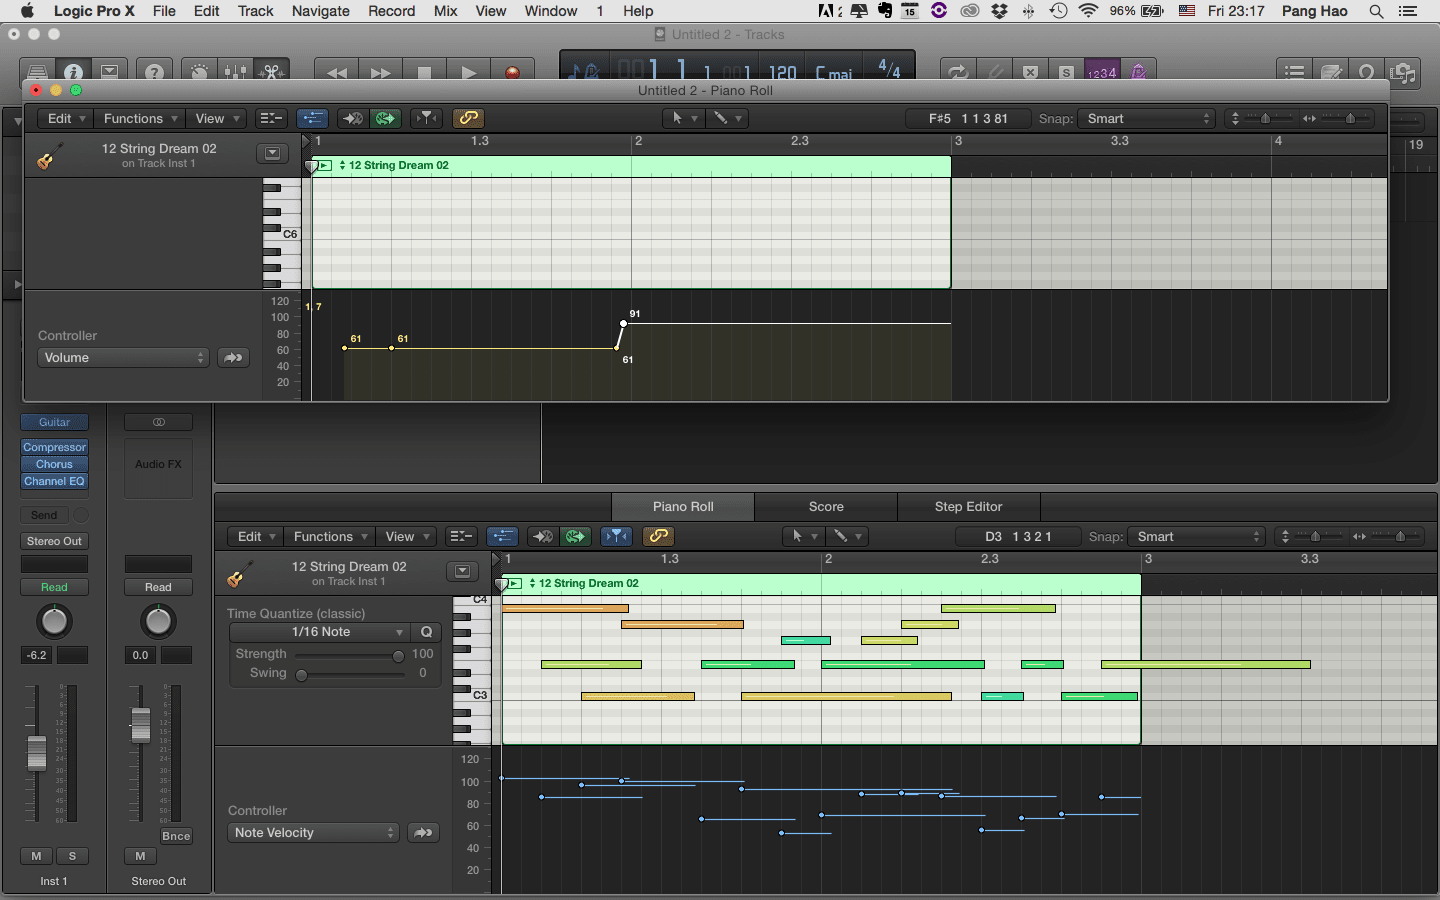
Task: Open the Guitar instrument slot
Action: pos(54,422)
